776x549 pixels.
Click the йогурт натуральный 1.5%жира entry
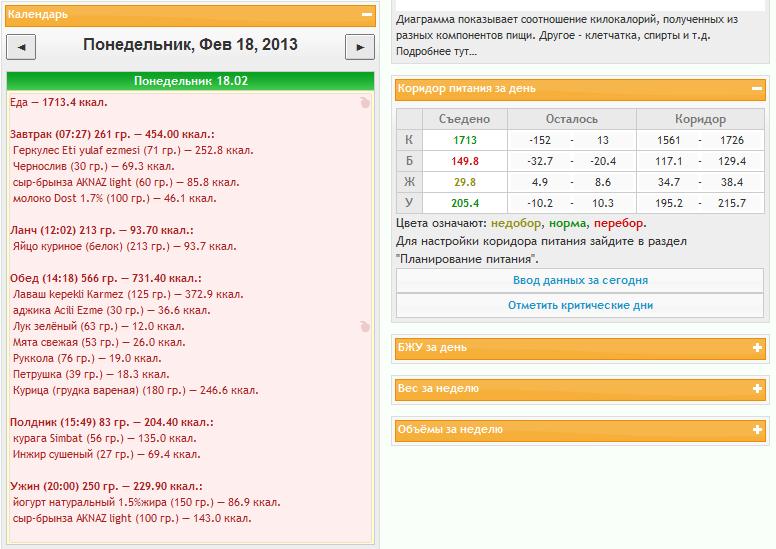[x=146, y=502]
